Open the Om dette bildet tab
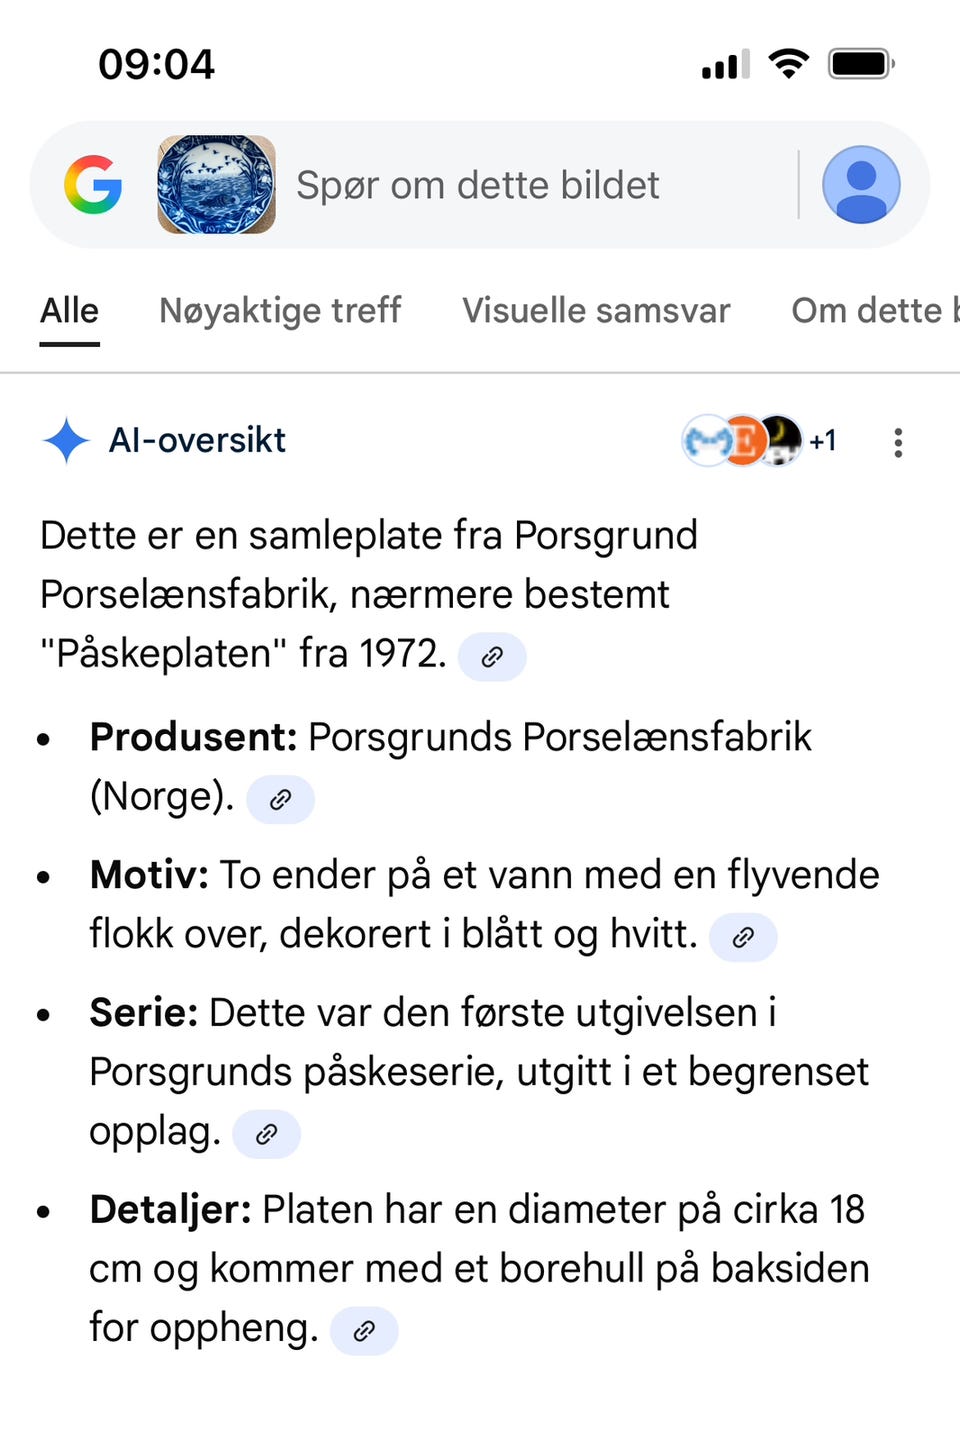Image resolution: width=960 pixels, height=1441 pixels. [x=875, y=311]
